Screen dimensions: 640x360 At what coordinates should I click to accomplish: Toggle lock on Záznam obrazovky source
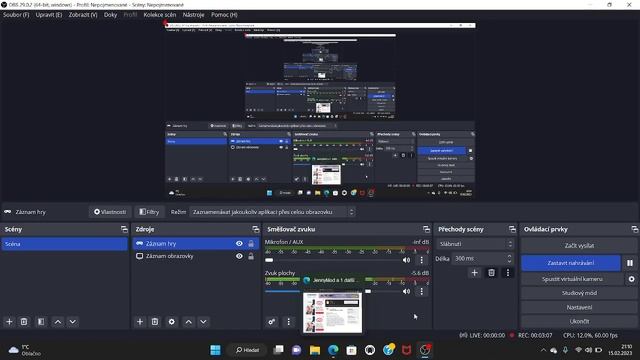coord(251,256)
